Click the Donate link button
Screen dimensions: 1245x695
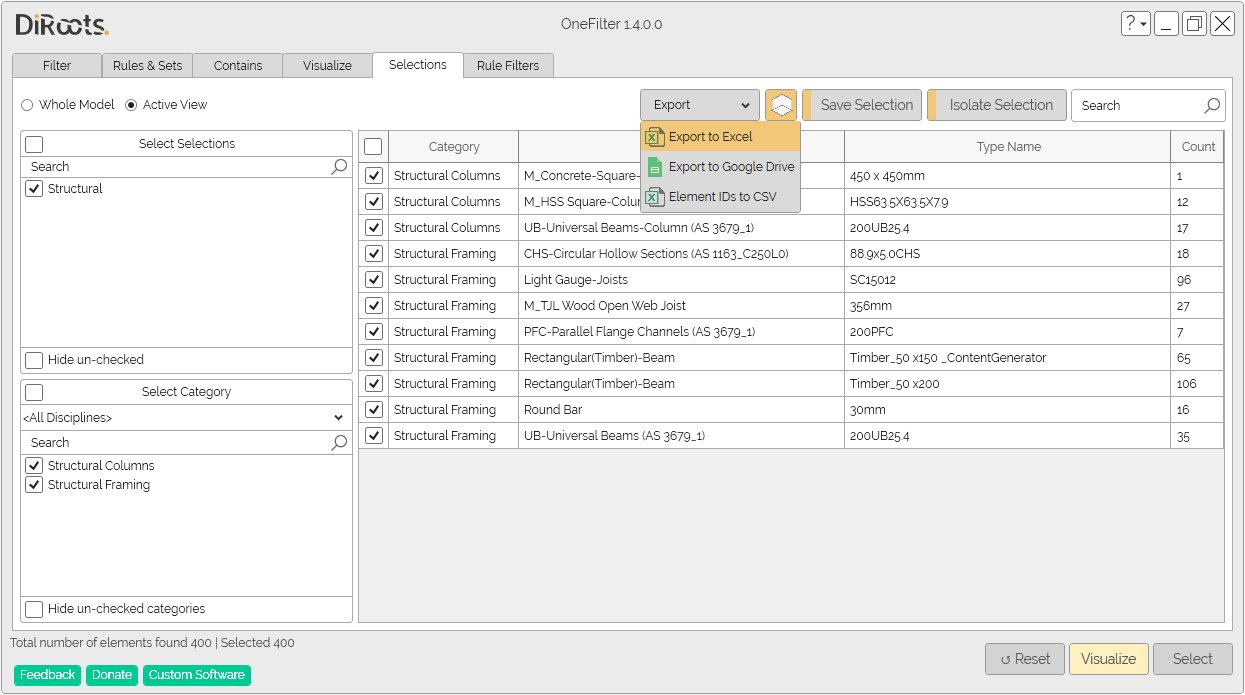pyautogui.click(x=112, y=675)
